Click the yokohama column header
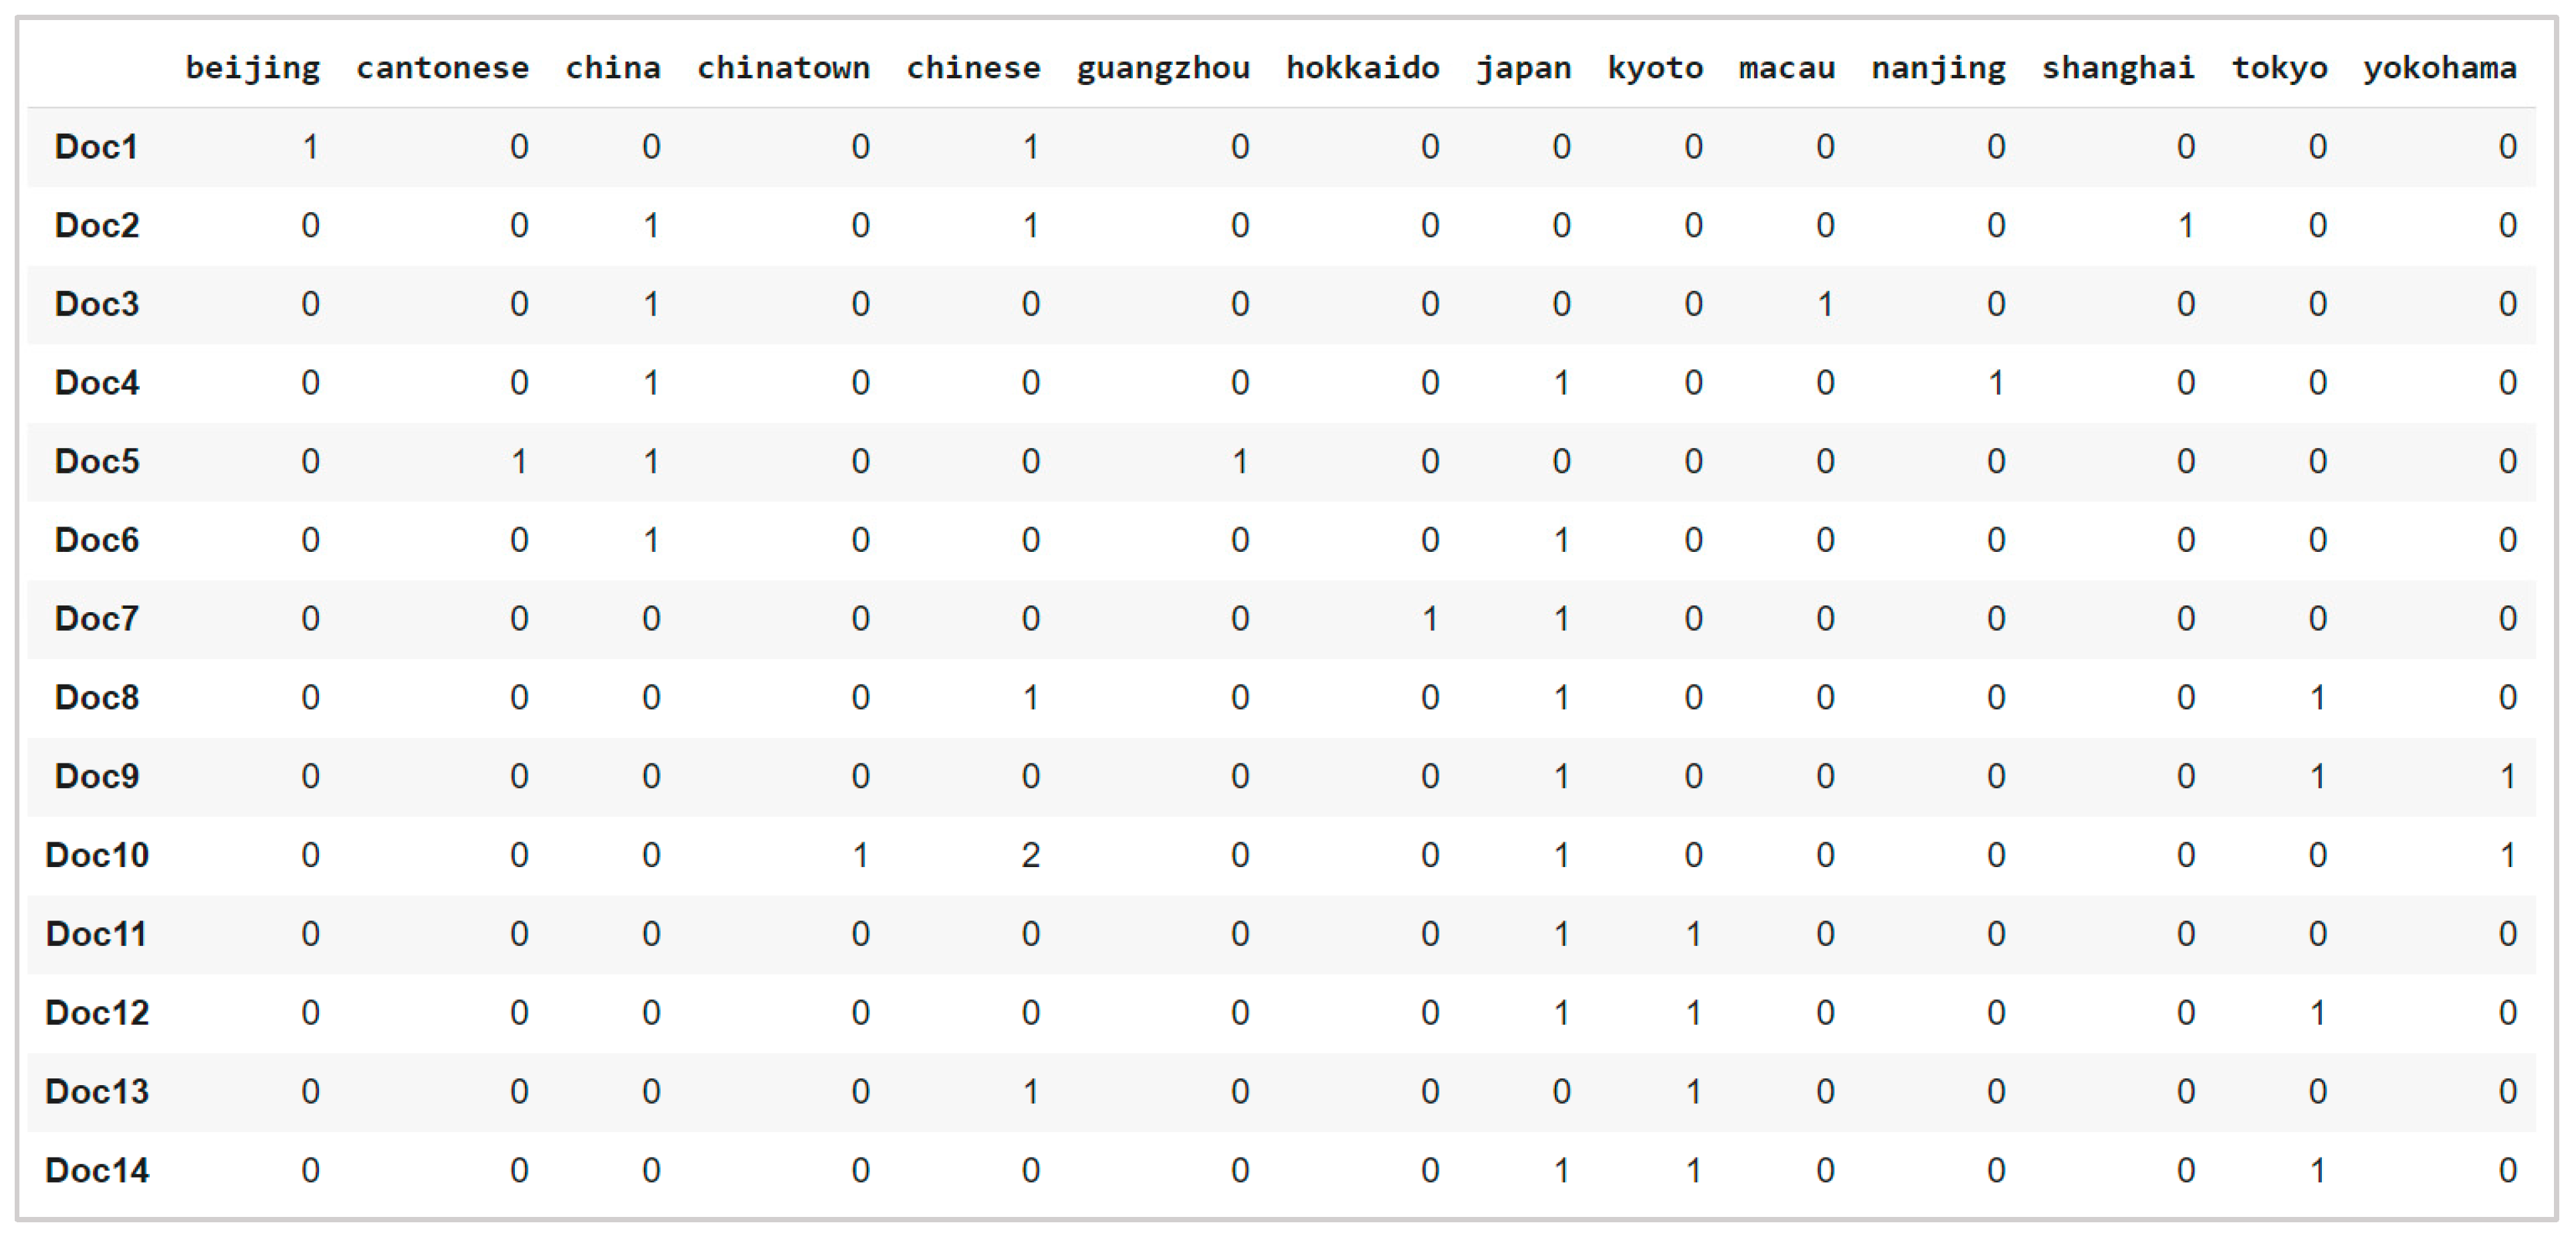The width and height of the screenshot is (2576, 1237). (2439, 68)
